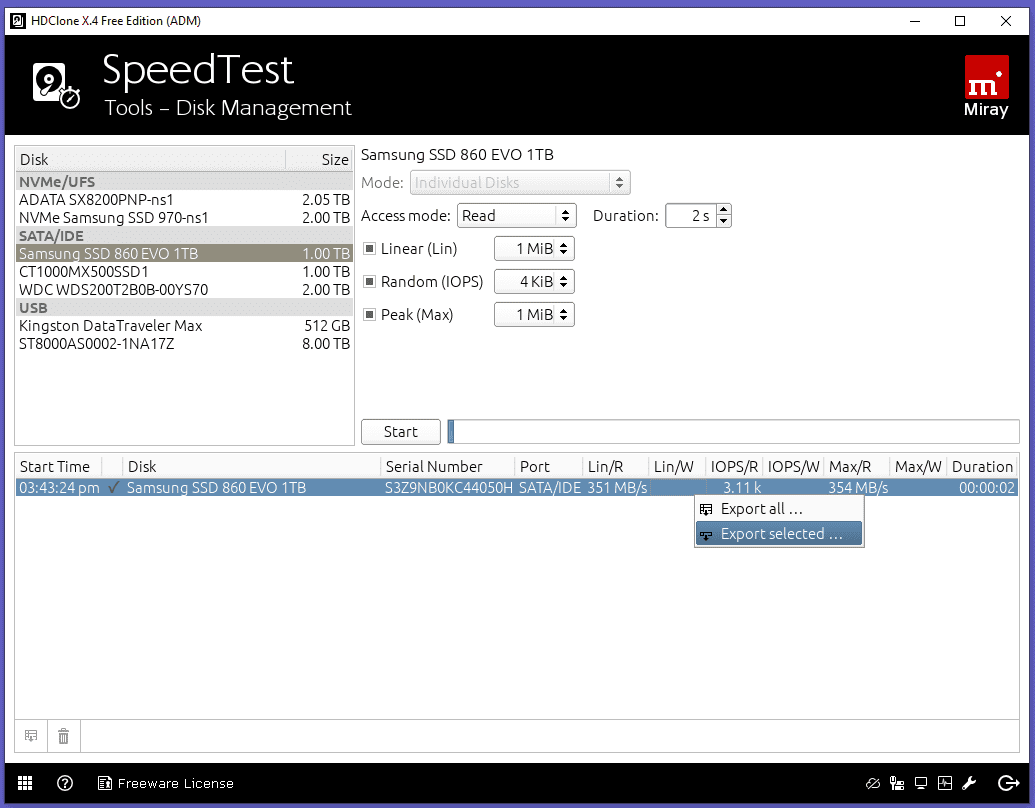
Task: Click the IOPS/R column header
Action: 734,467
